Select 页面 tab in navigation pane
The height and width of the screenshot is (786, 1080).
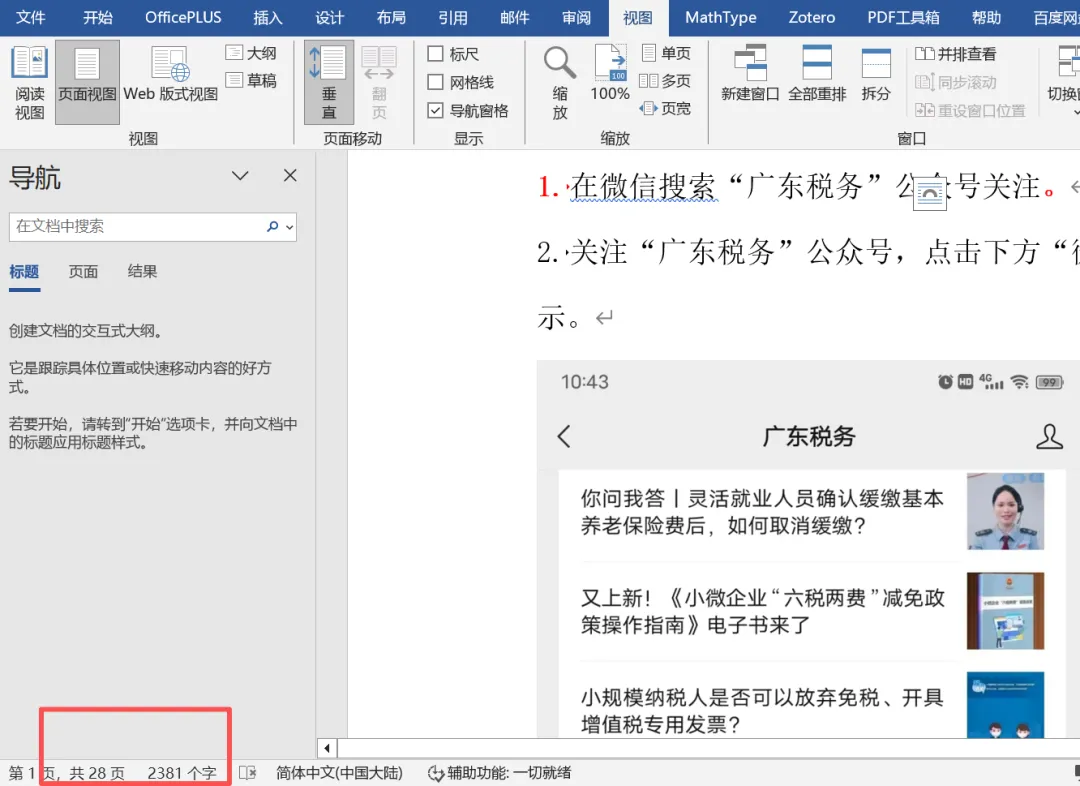(83, 272)
